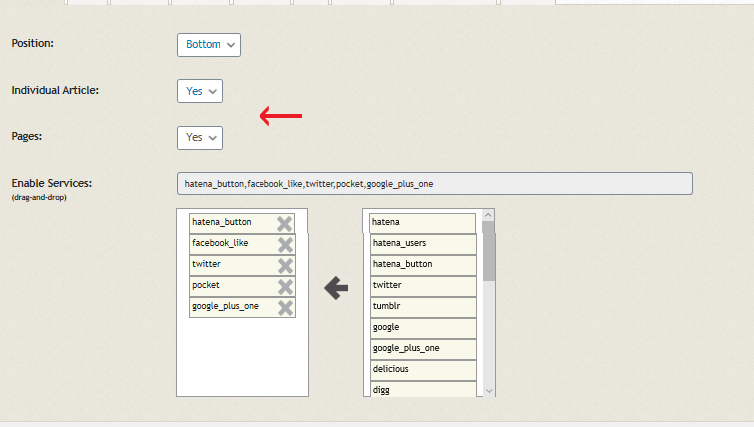The width and height of the screenshot is (754, 427).
Task: Remove google_plus_one with X icon
Action: (x=285, y=308)
